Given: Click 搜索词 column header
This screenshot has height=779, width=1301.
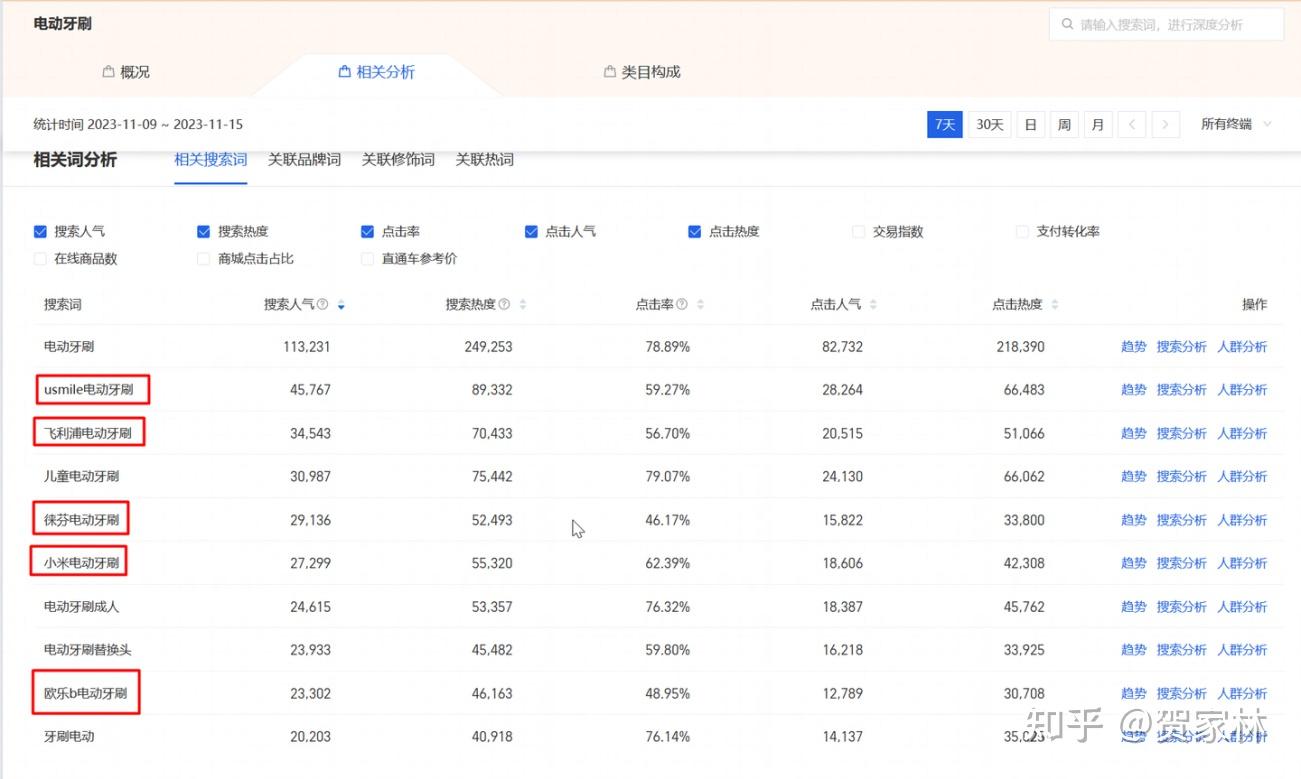Looking at the screenshot, I should tap(63, 304).
